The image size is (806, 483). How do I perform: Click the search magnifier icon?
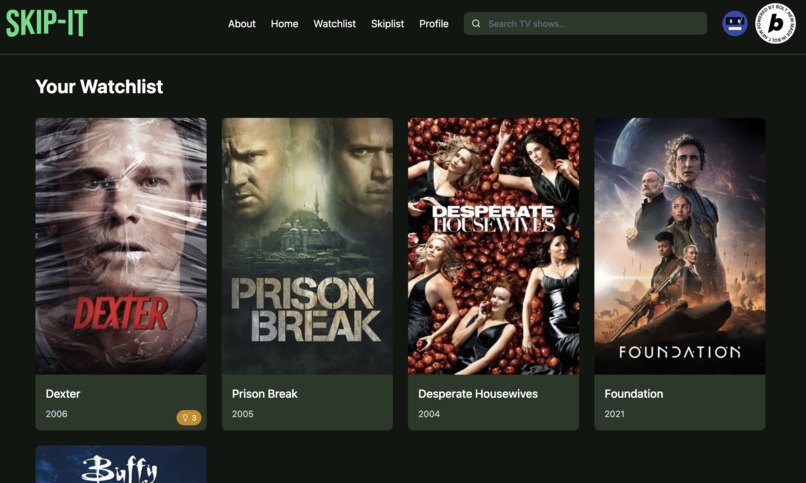[x=476, y=24]
